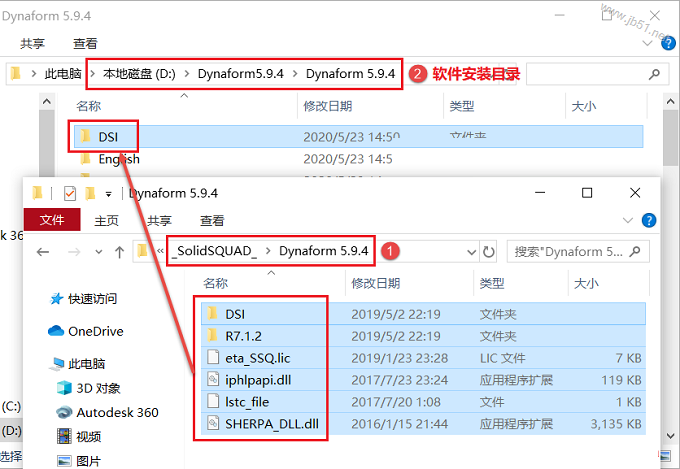Open Customize Quick Access Toolbar dropdown

pos(108,194)
